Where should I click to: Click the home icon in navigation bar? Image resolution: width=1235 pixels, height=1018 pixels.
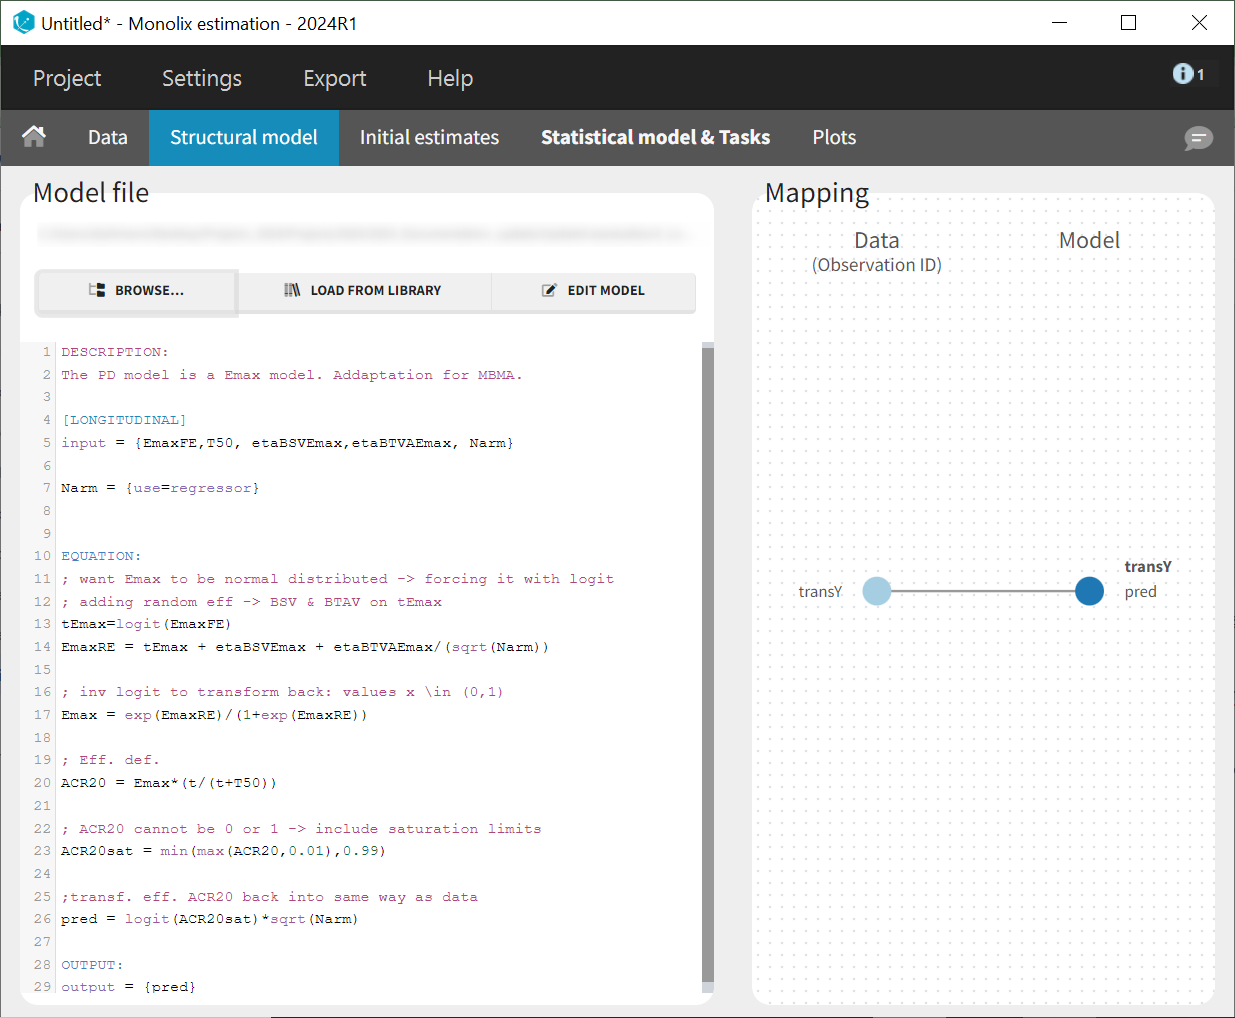(x=34, y=137)
